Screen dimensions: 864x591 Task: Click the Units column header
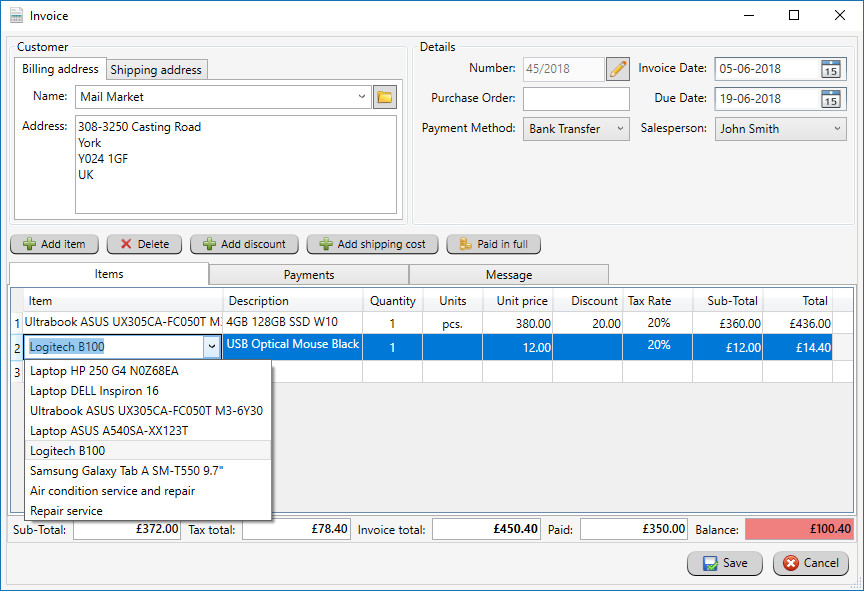click(x=452, y=301)
